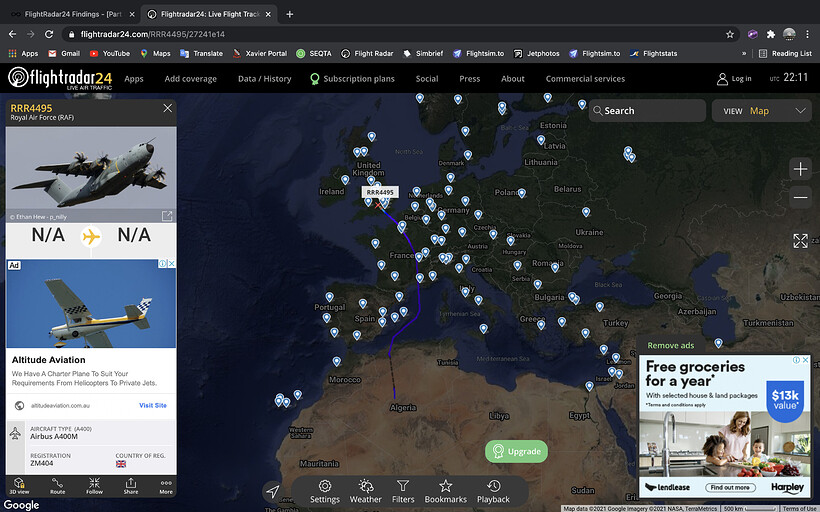This screenshot has width=820, height=512.
Task: Open Chrome extensions puzzle icon
Action: 770,35
